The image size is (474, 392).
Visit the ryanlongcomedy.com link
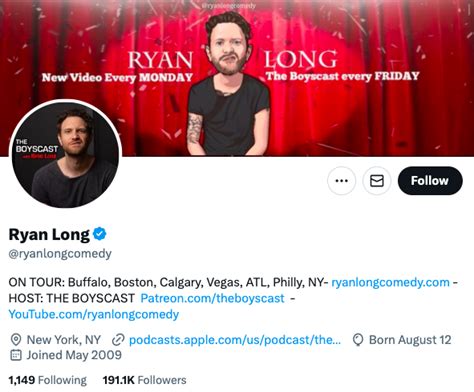point(390,282)
